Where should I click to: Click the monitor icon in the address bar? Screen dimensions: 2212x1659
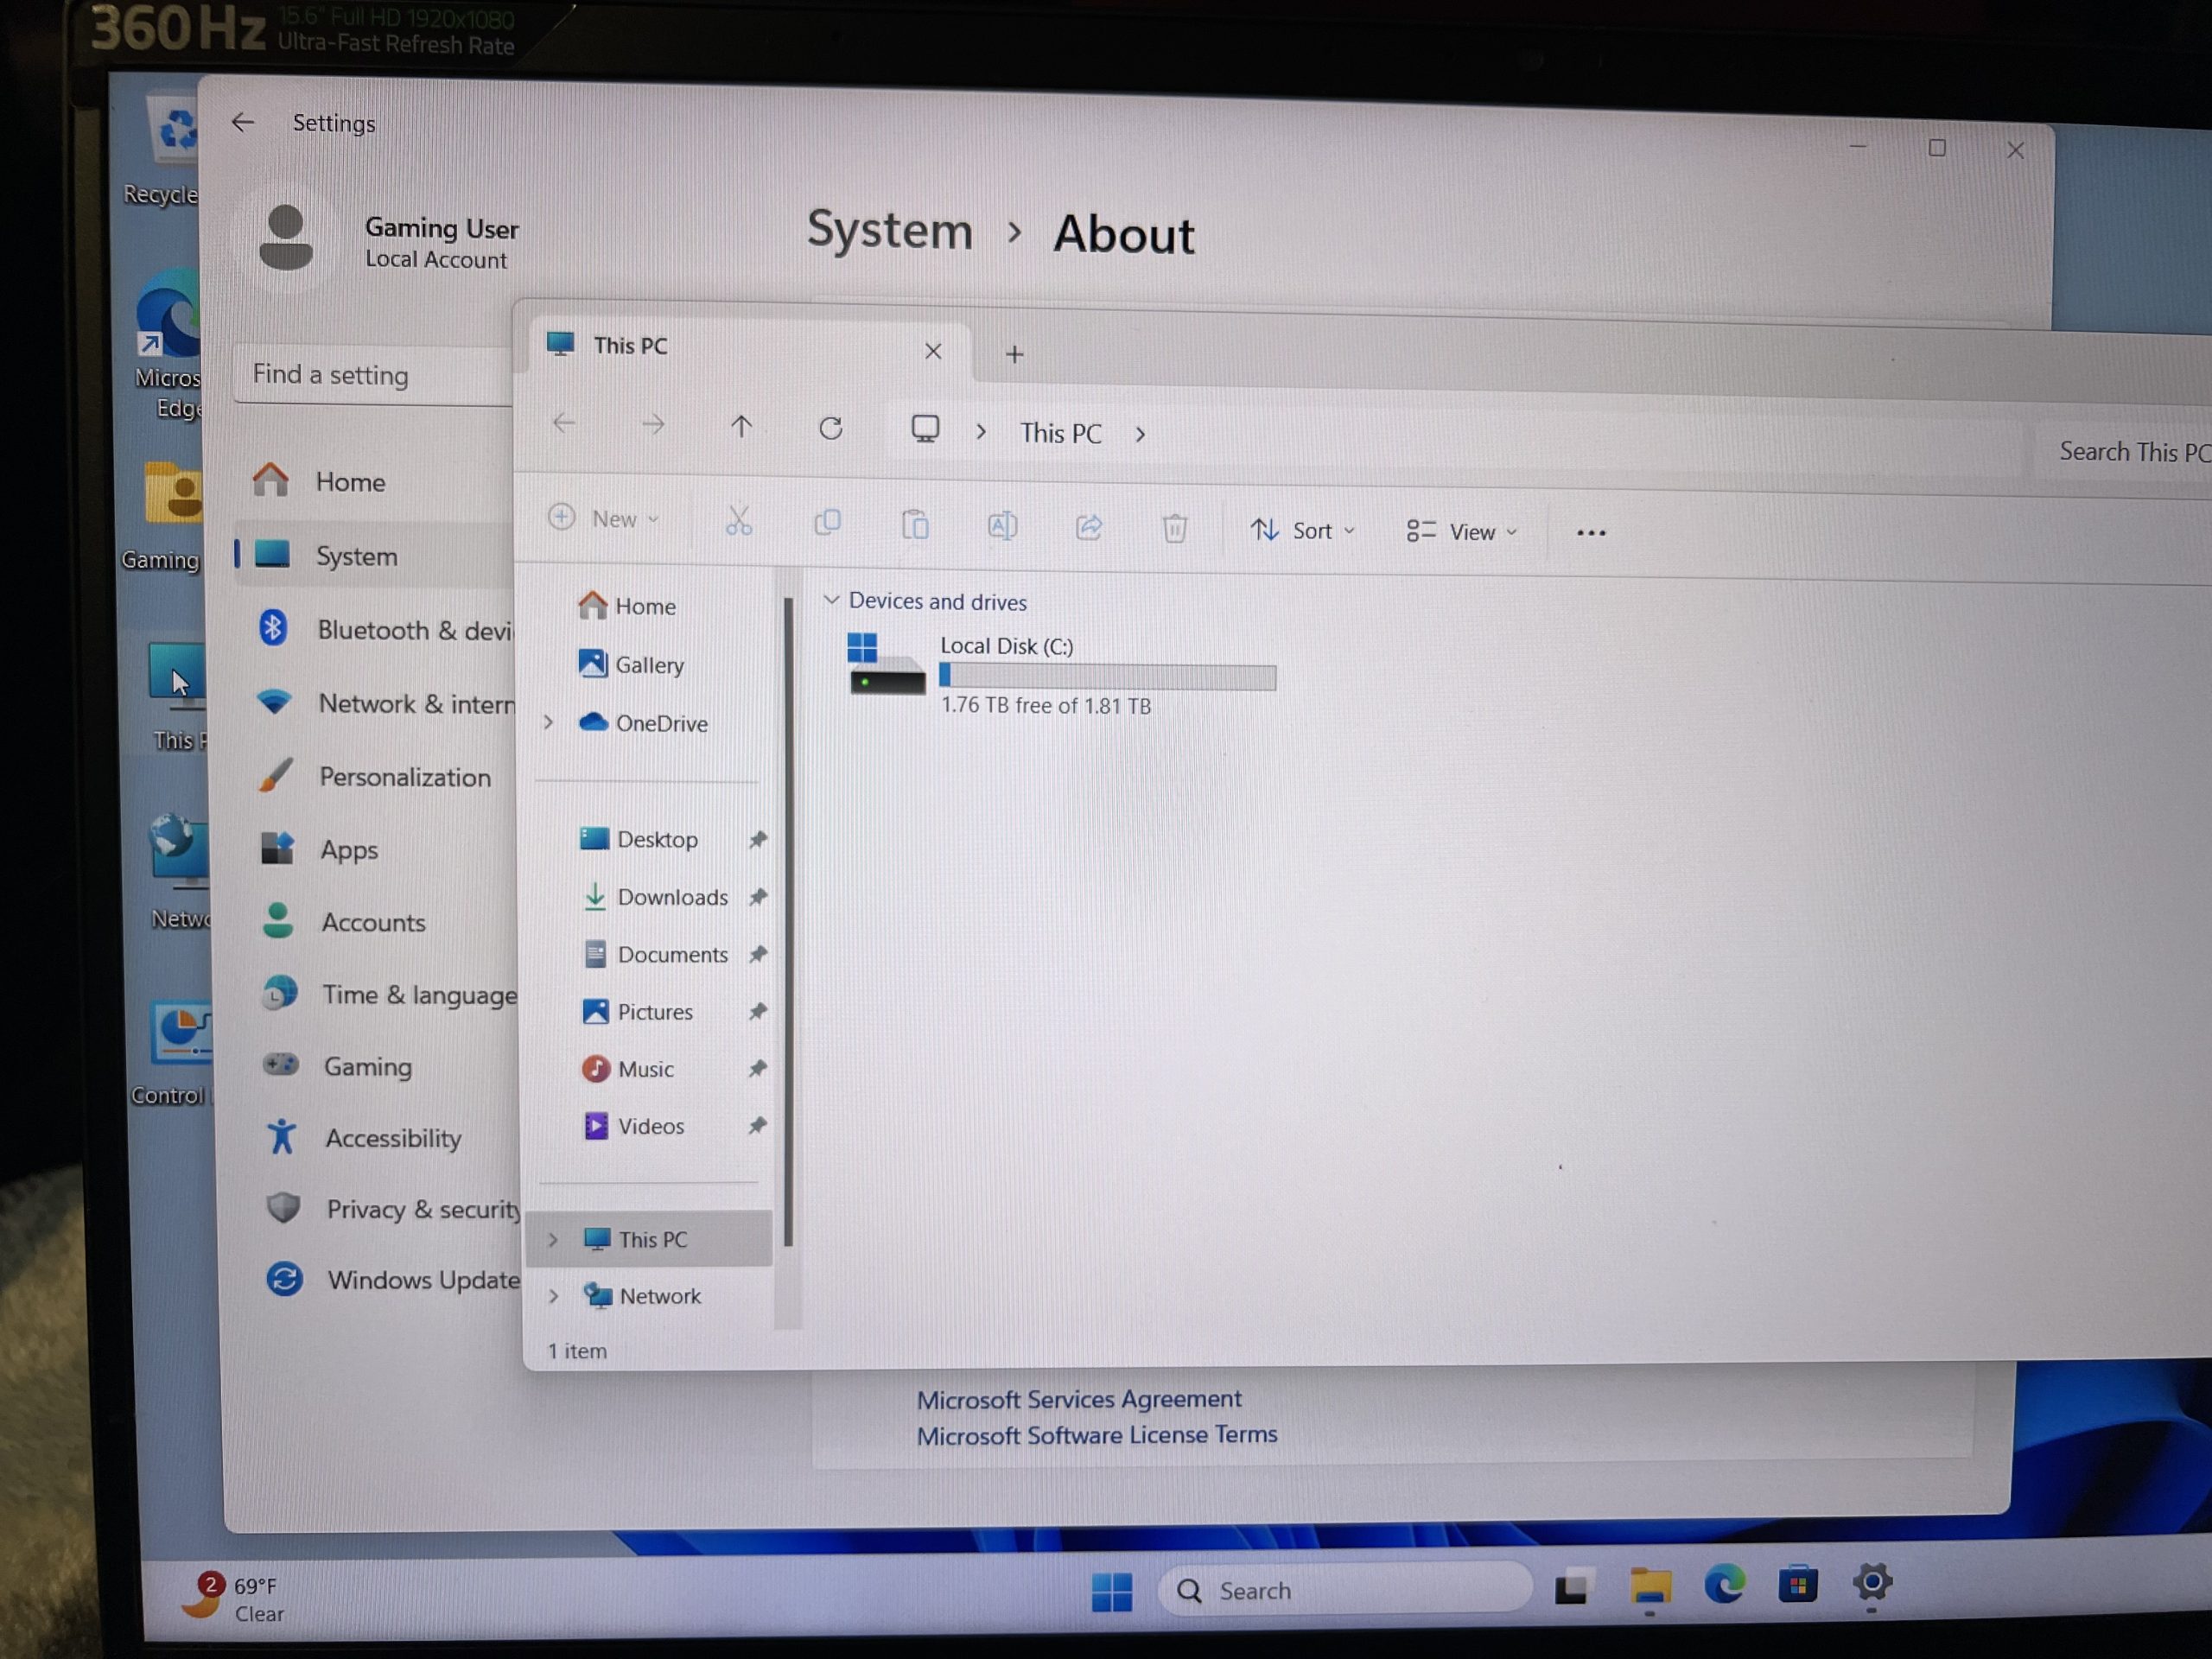tap(925, 429)
